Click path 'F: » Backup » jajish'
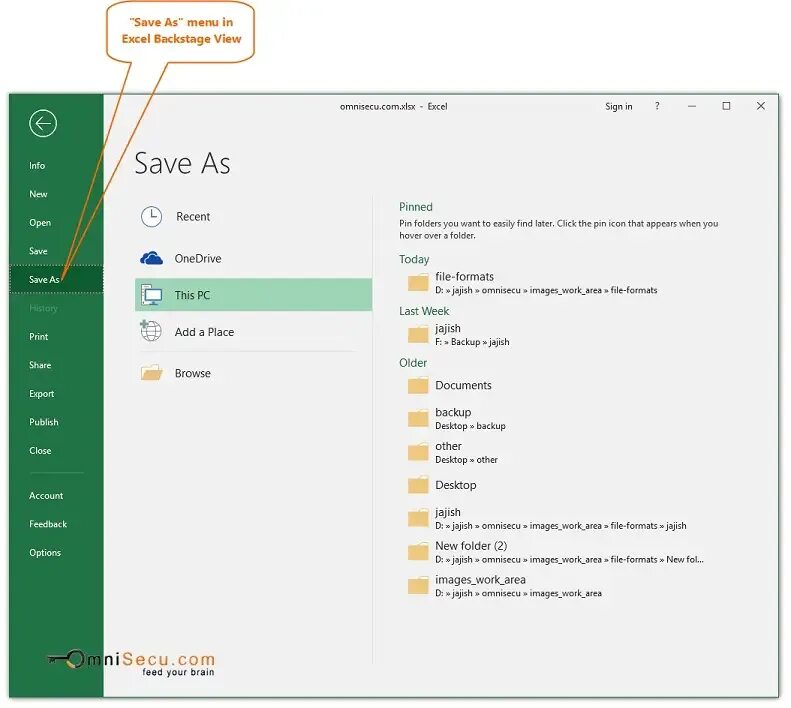This screenshot has height=708, width=791. 472,342
